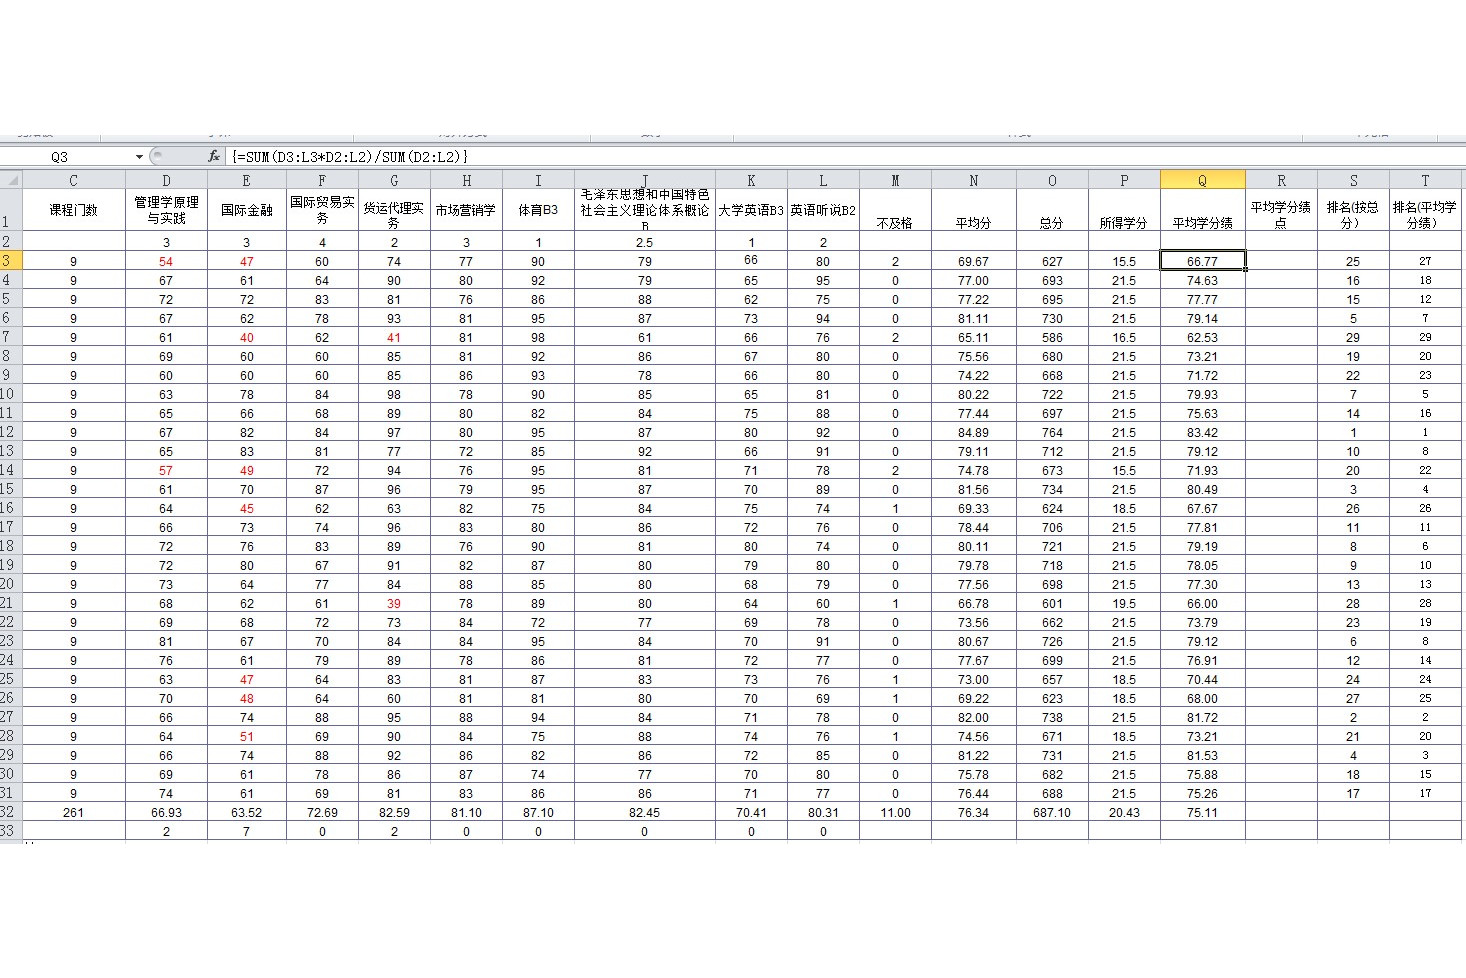
Task: Click the 市场营销学 header cell
Action: pyautogui.click(x=466, y=210)
